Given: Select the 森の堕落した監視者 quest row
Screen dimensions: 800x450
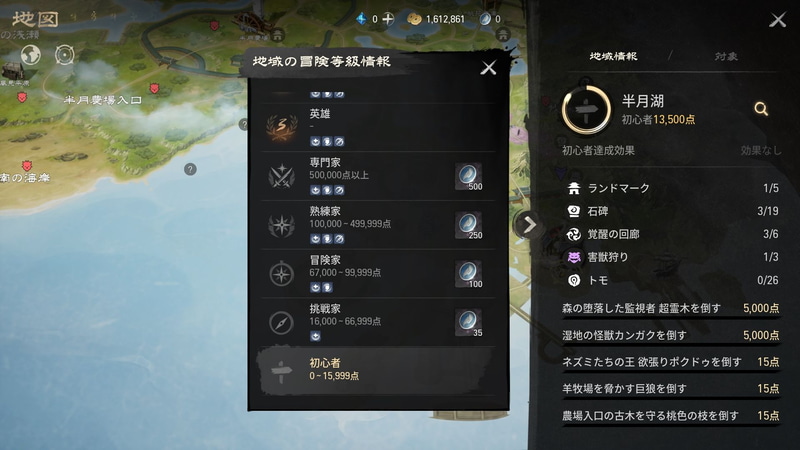Looking at the screenshot, I should coord(671,309).
